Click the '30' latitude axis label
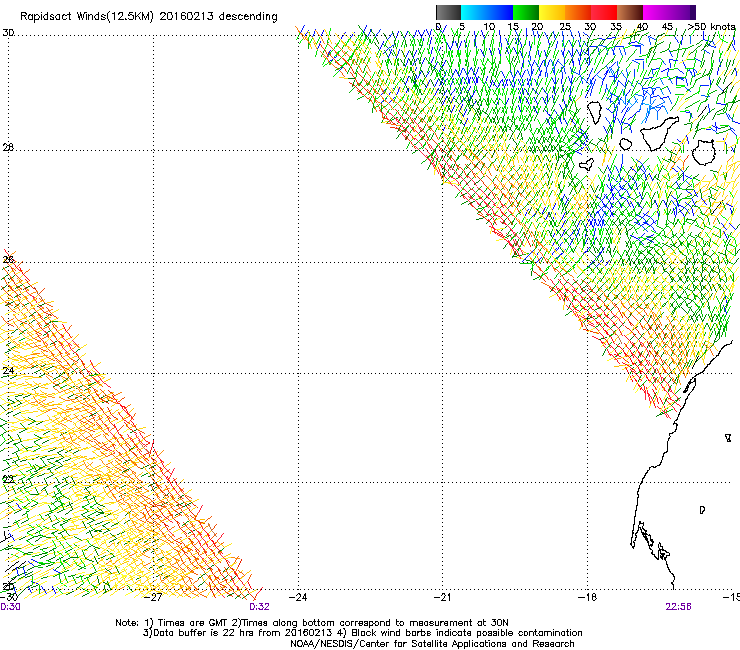Screen dimensions: 740x650 8,33
